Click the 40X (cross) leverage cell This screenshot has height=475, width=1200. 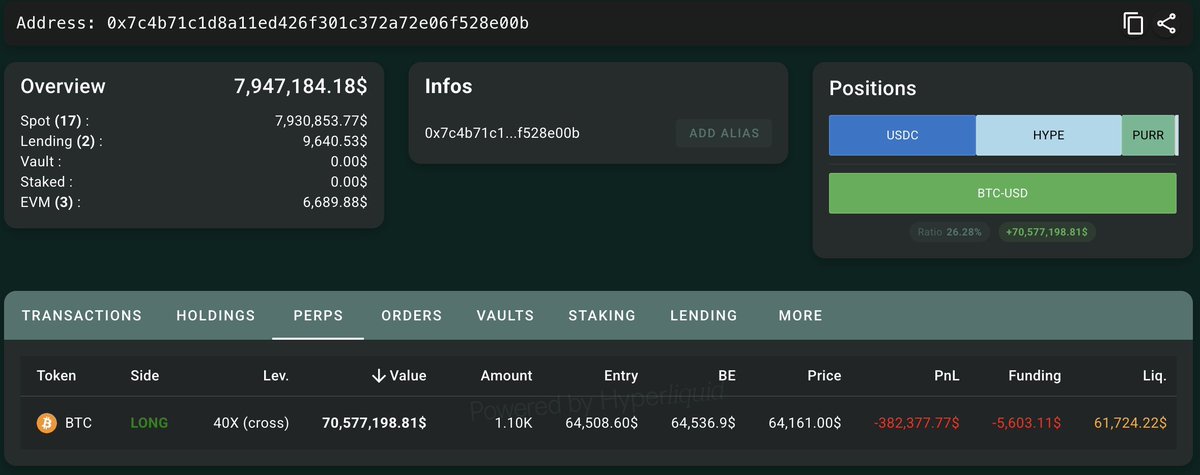[x=251, y=423]
